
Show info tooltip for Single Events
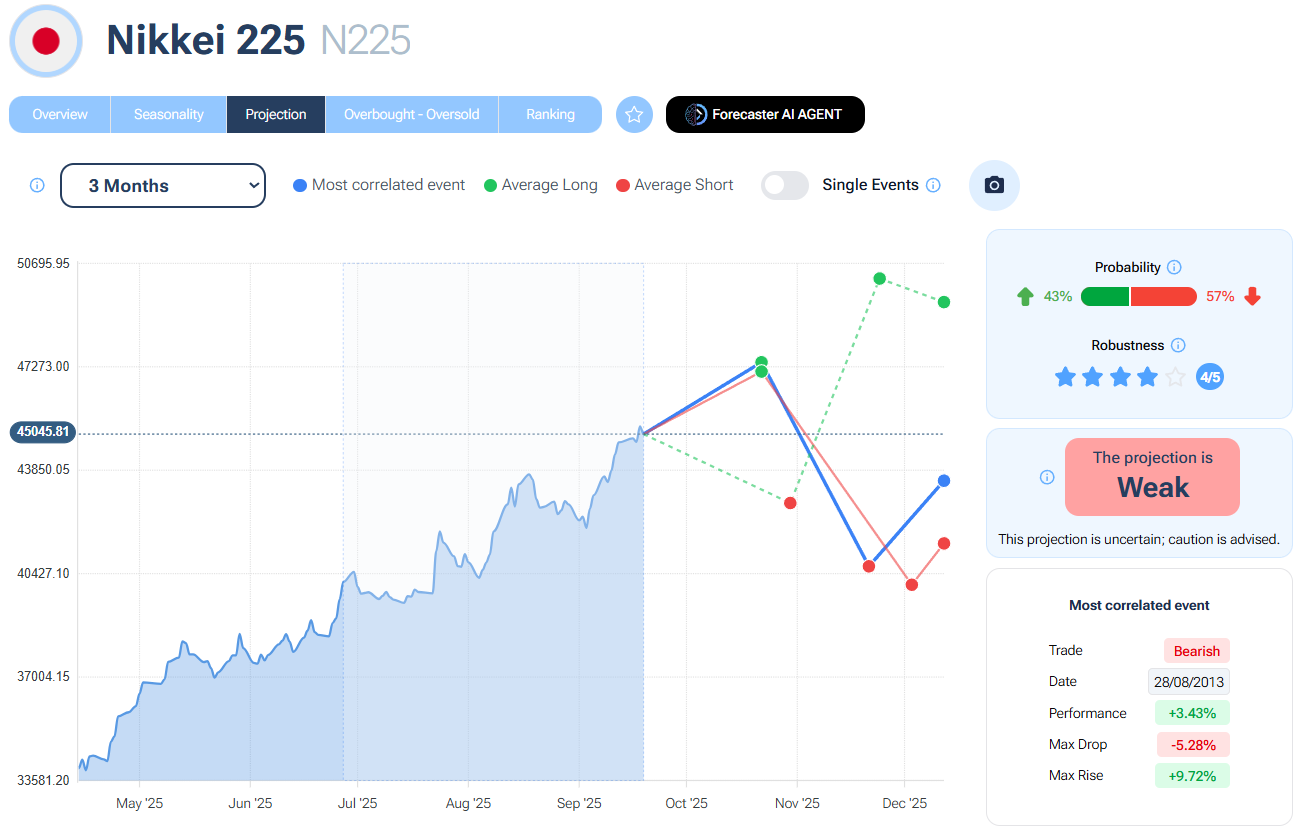[x=933, y=185]
